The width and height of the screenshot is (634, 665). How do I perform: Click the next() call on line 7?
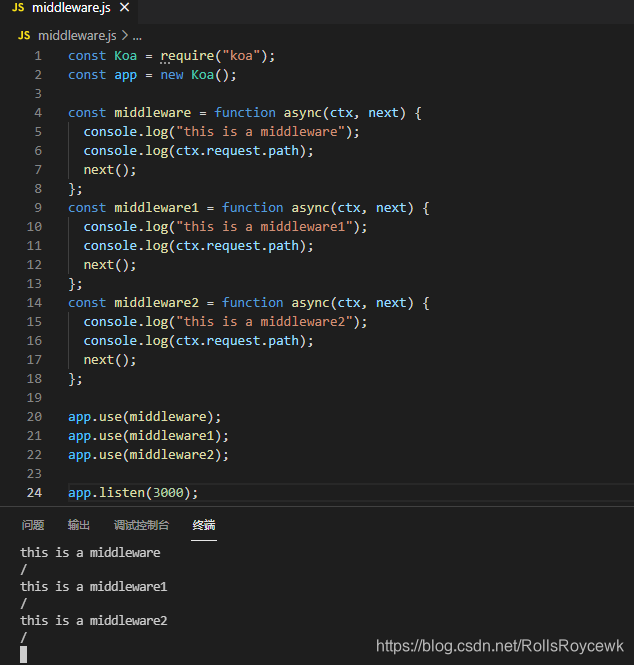[x=106, y=170]
